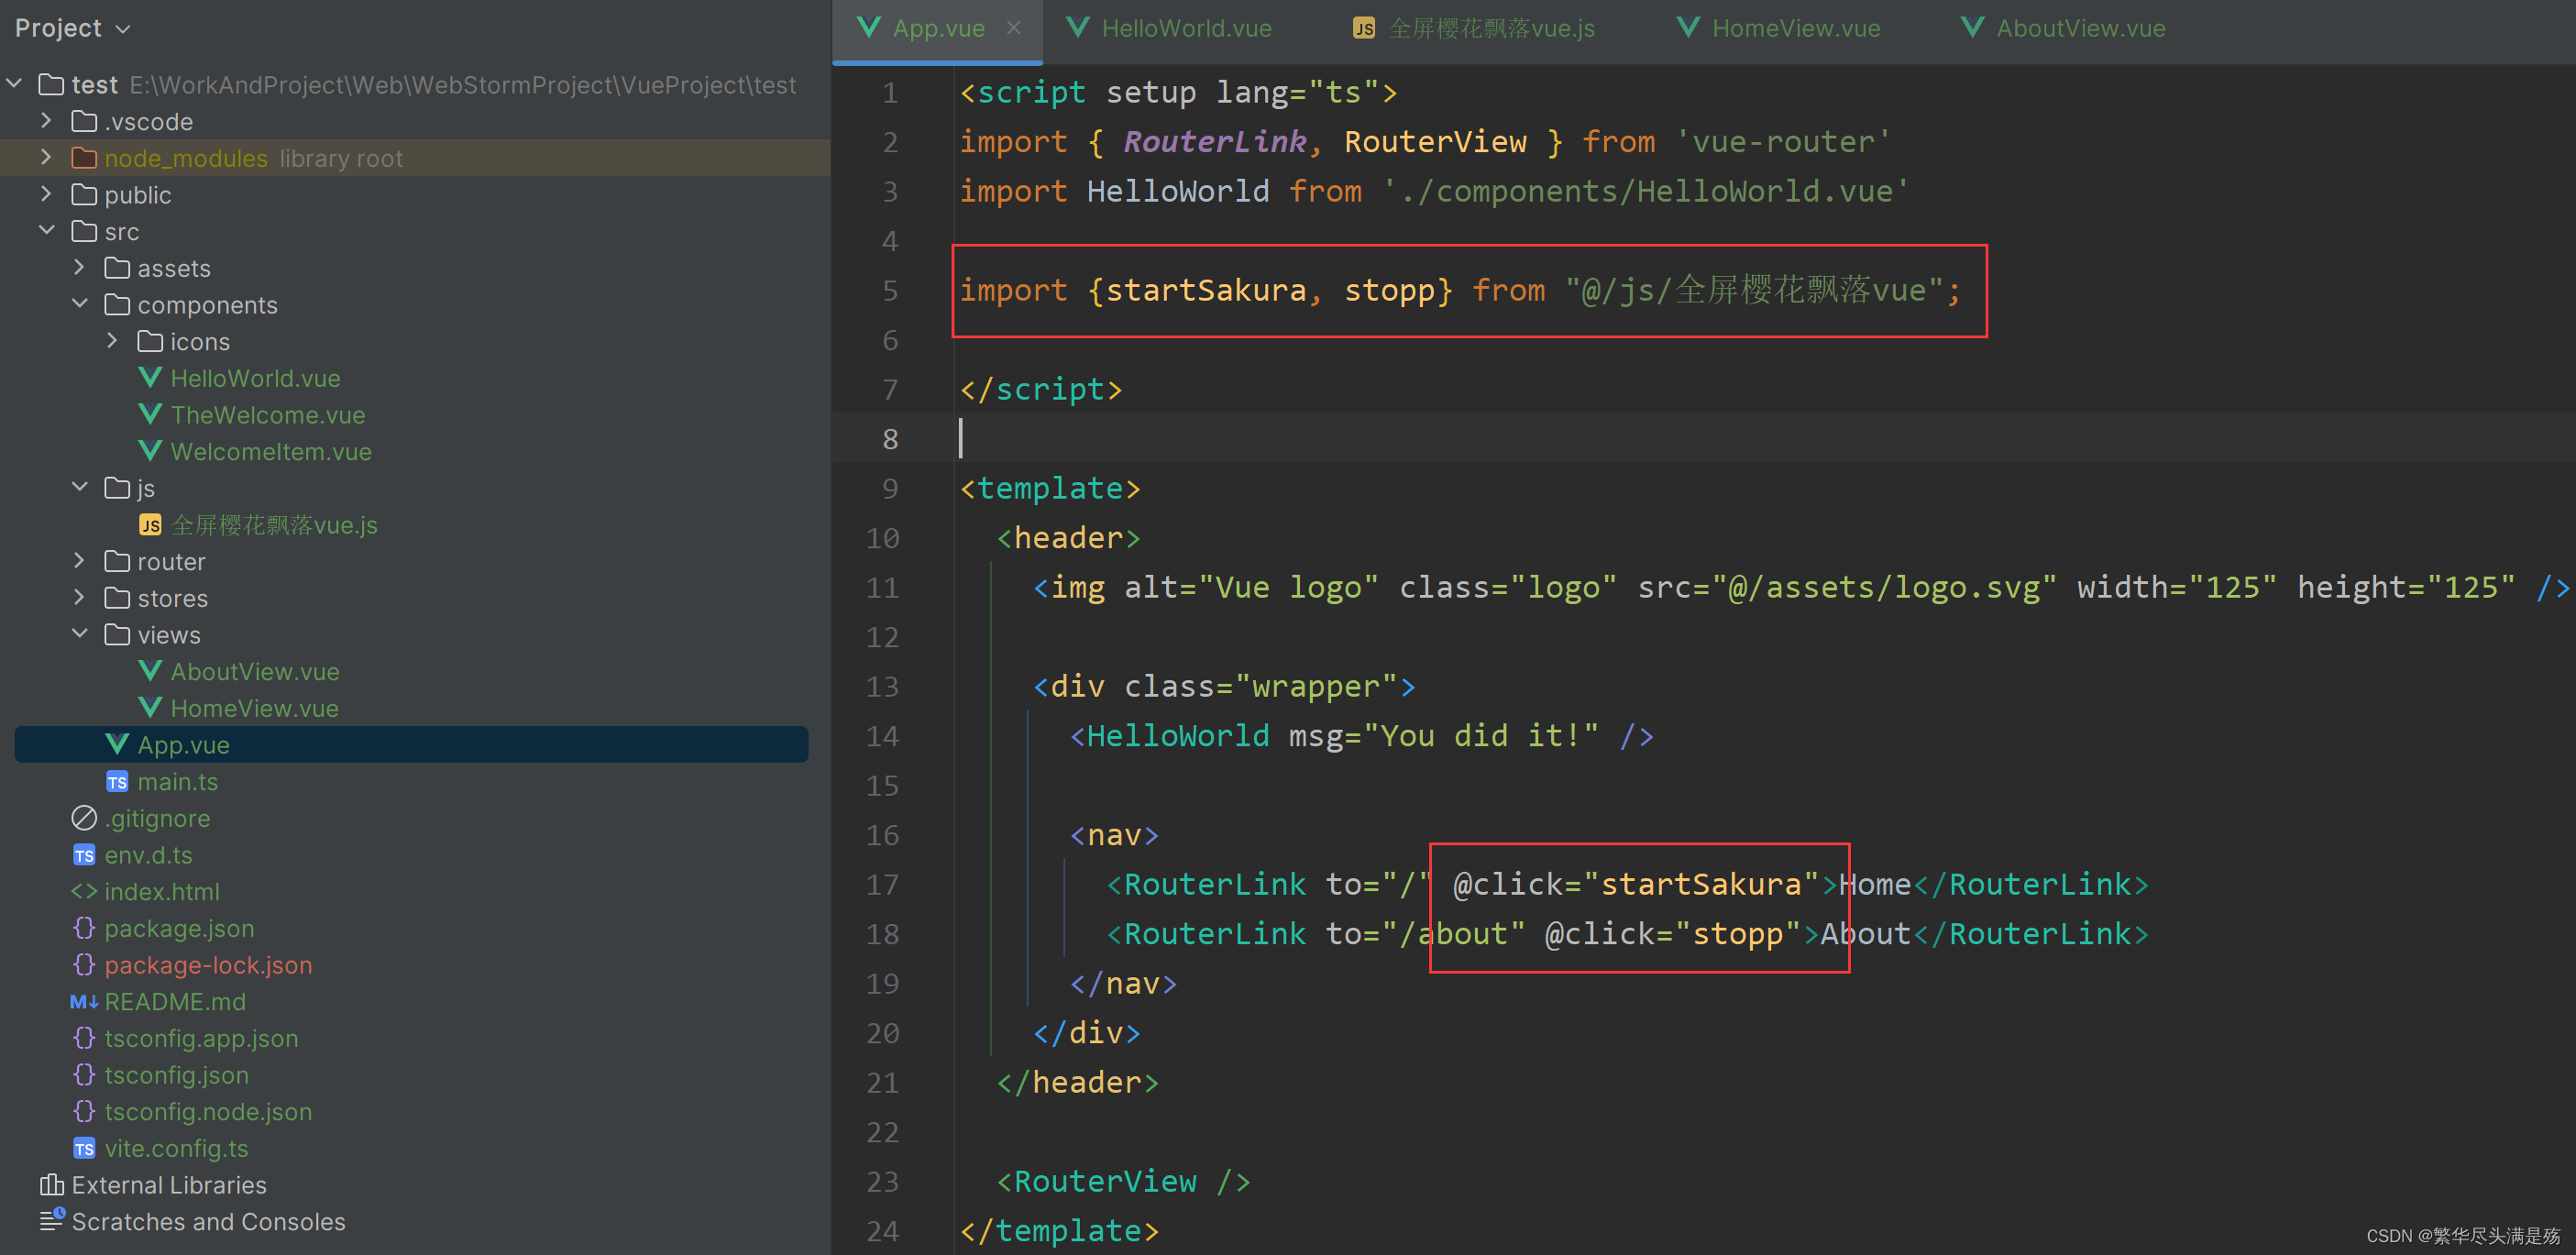Click line number 17 in the gutter
Screen dimensions: 2576x1255
tap(882, 885)
